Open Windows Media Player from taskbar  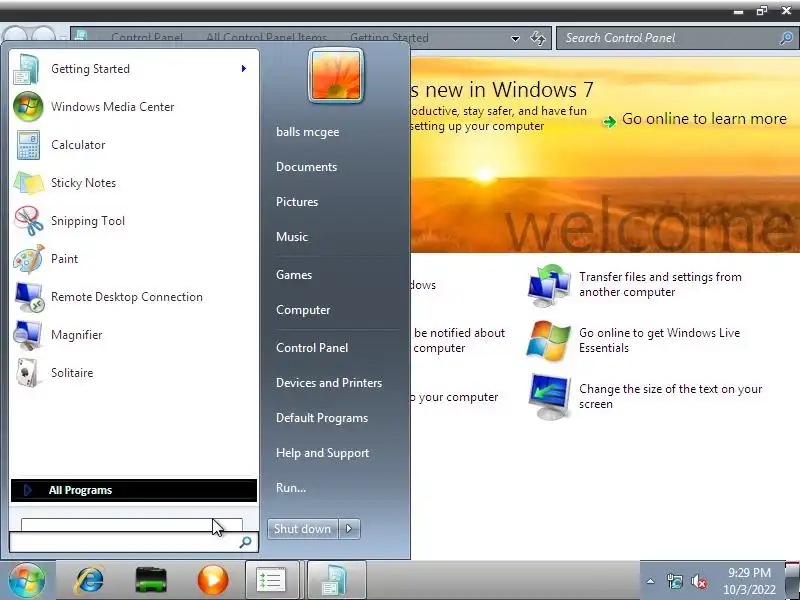pos(213,580)
